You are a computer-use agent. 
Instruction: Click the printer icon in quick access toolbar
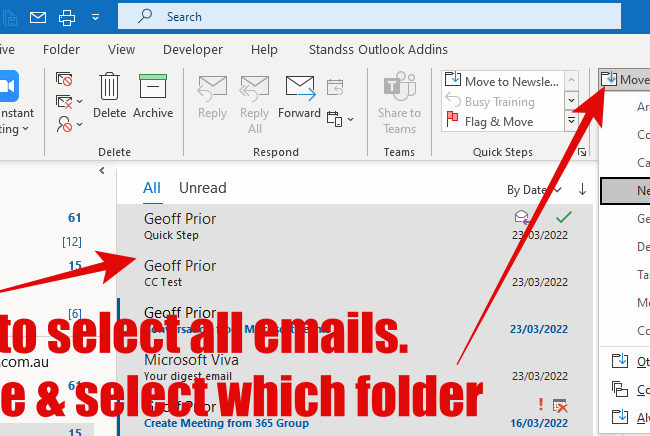[67, 17]
